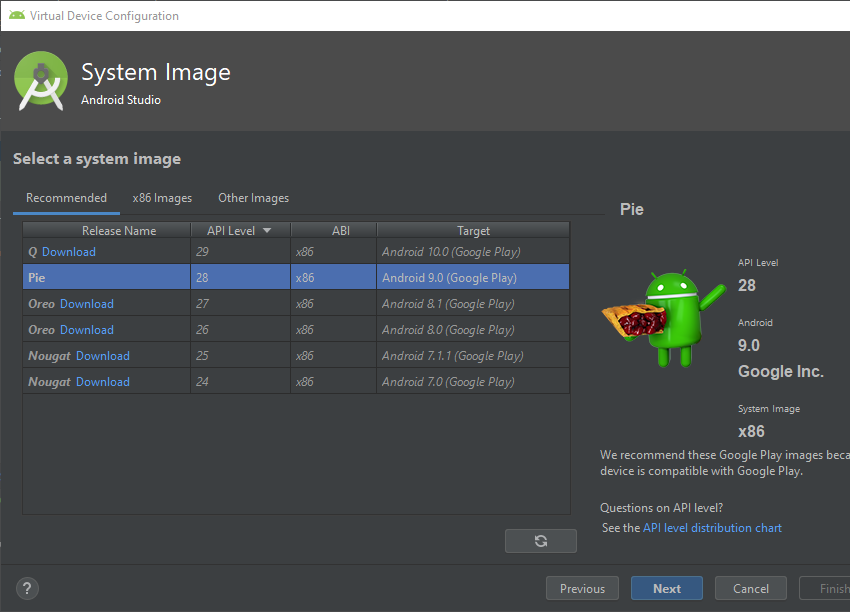850x612 pixels.
Task: Select the Android 7.0 (Google Play) target cell
Action: (473, 382)
